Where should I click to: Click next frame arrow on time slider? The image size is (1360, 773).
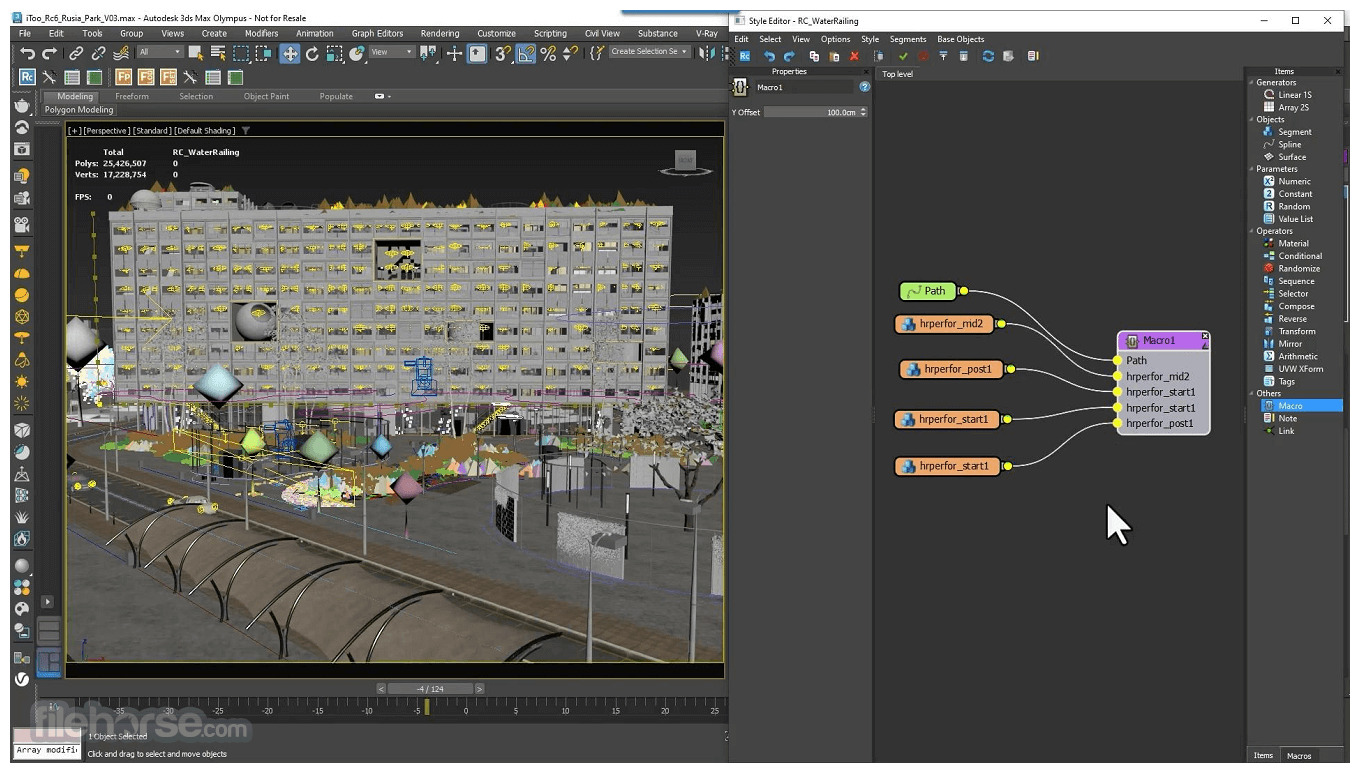pos(479,689)
